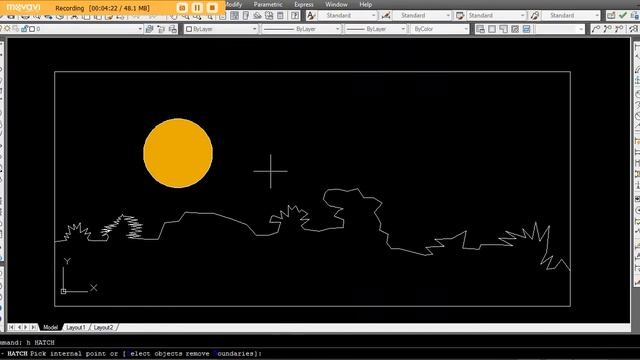
Task: Open the Dimension Style manager icon
Action: pos(385,16)
